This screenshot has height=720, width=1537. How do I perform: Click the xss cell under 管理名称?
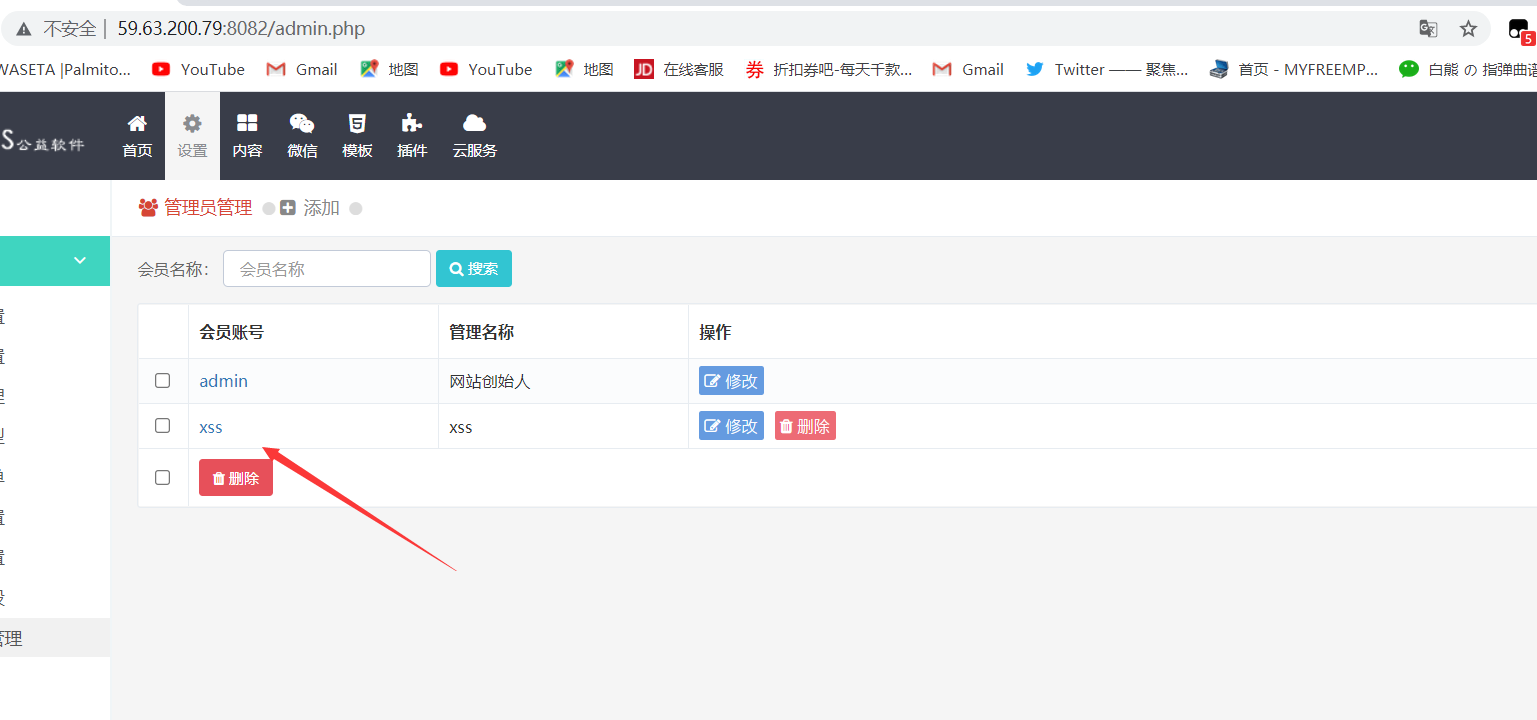tap(461, 427)
